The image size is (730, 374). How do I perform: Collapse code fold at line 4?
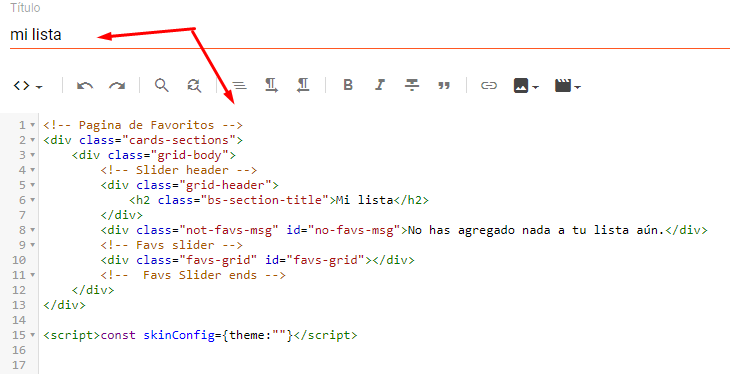(33, 170)
